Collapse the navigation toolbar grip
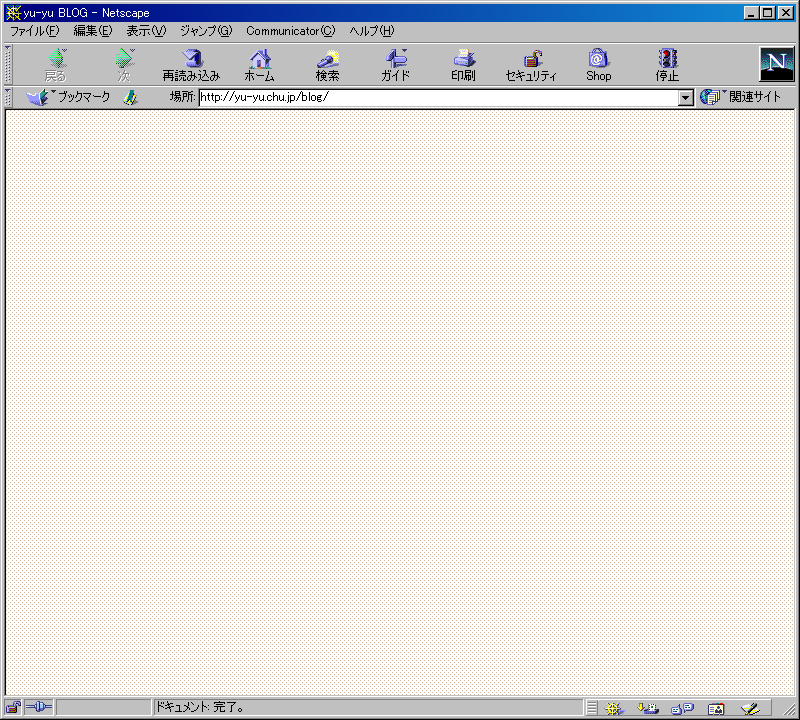 (x=8, y=65)
